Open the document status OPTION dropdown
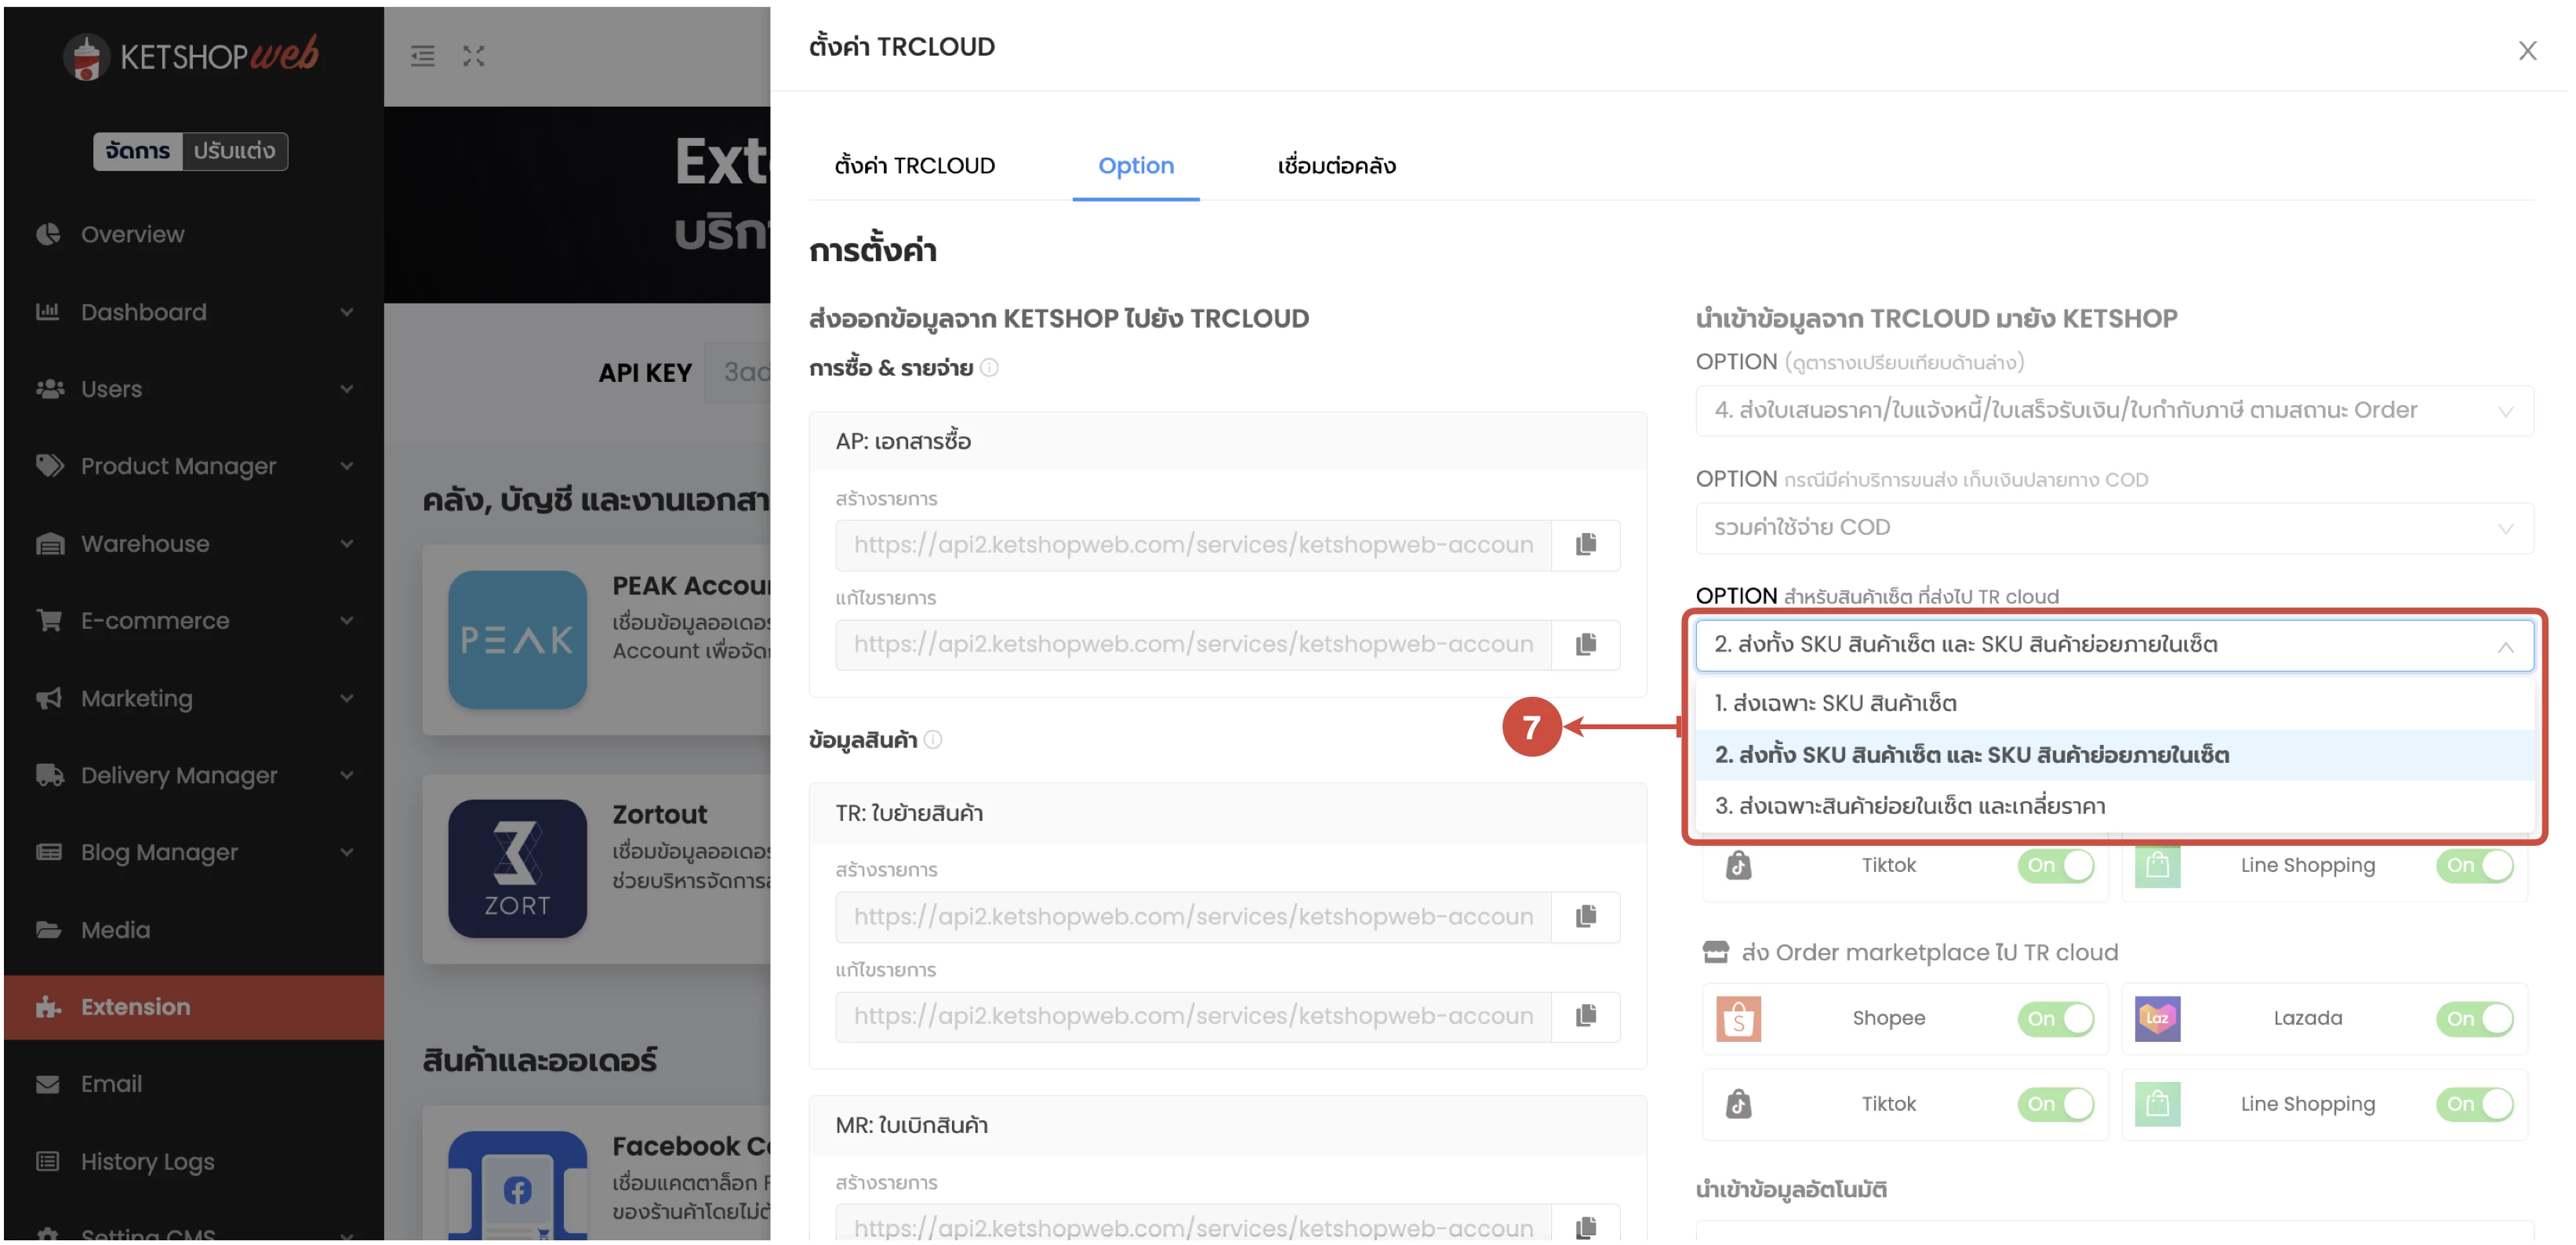The width and height of the screenshot is (2576, 1245). coord(2113,411)
